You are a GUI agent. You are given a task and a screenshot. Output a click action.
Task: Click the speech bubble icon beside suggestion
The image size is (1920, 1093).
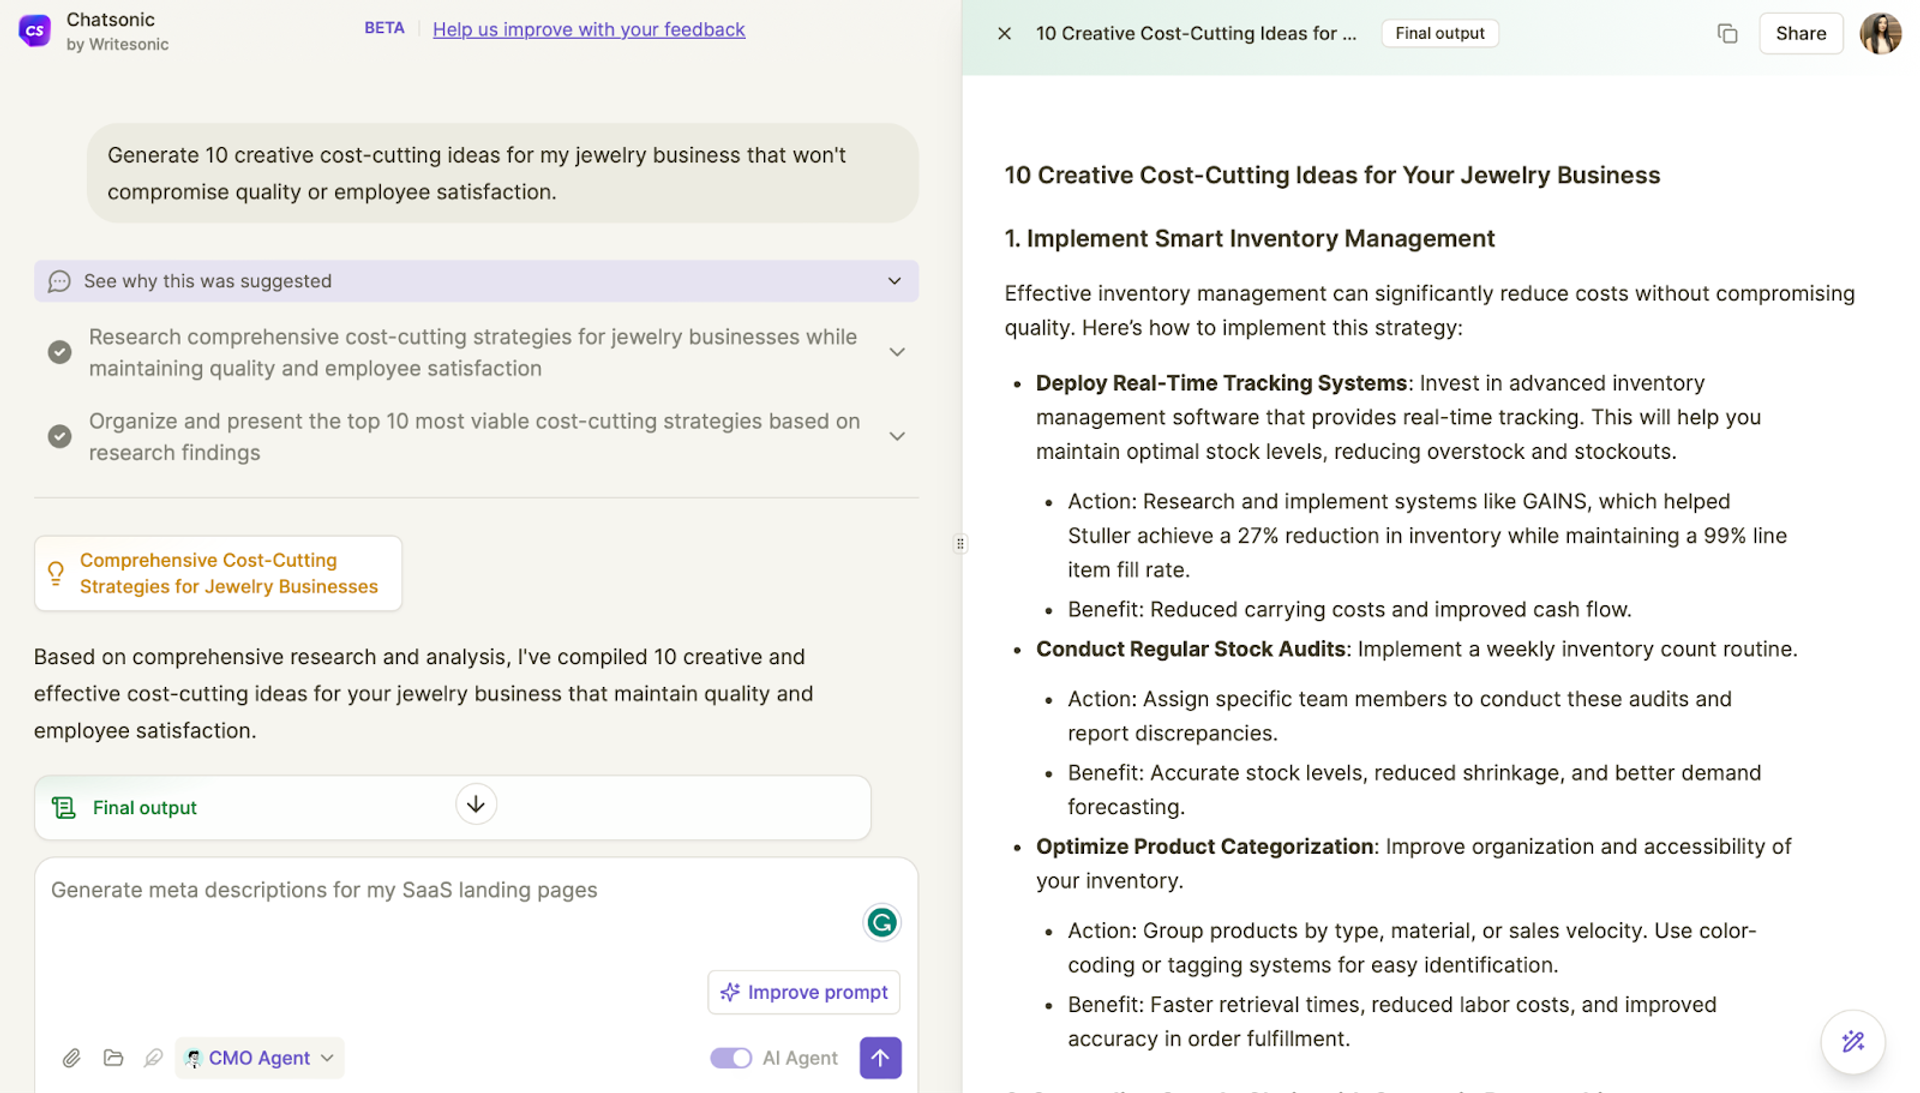coord(60,282)
